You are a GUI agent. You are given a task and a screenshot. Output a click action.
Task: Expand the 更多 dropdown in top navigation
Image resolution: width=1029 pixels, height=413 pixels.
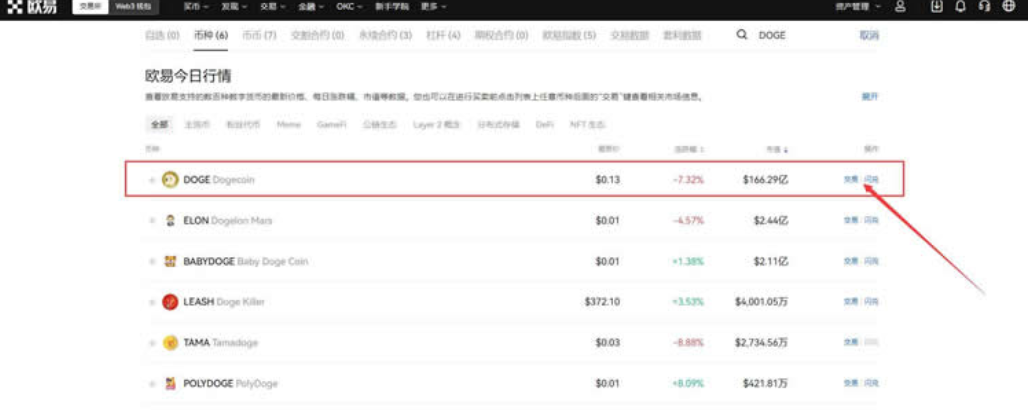[434, 7]
